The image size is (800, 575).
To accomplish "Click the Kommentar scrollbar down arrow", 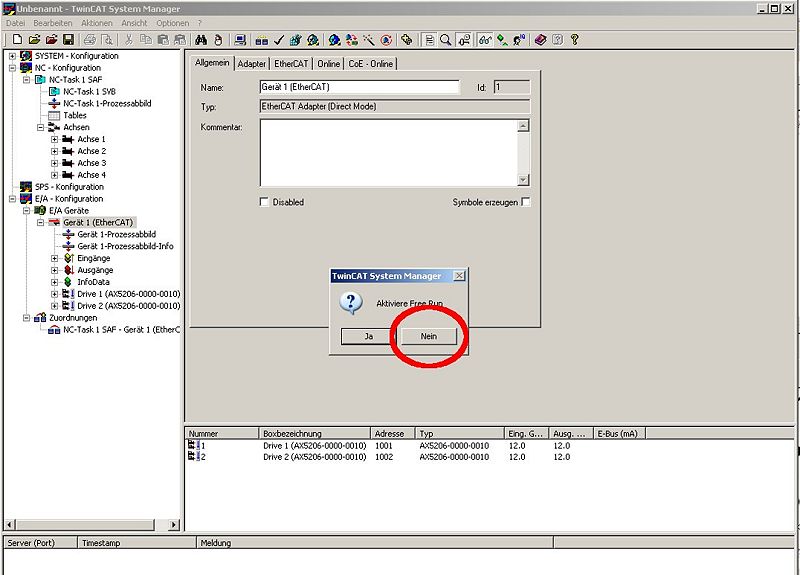I will (523, 180).
